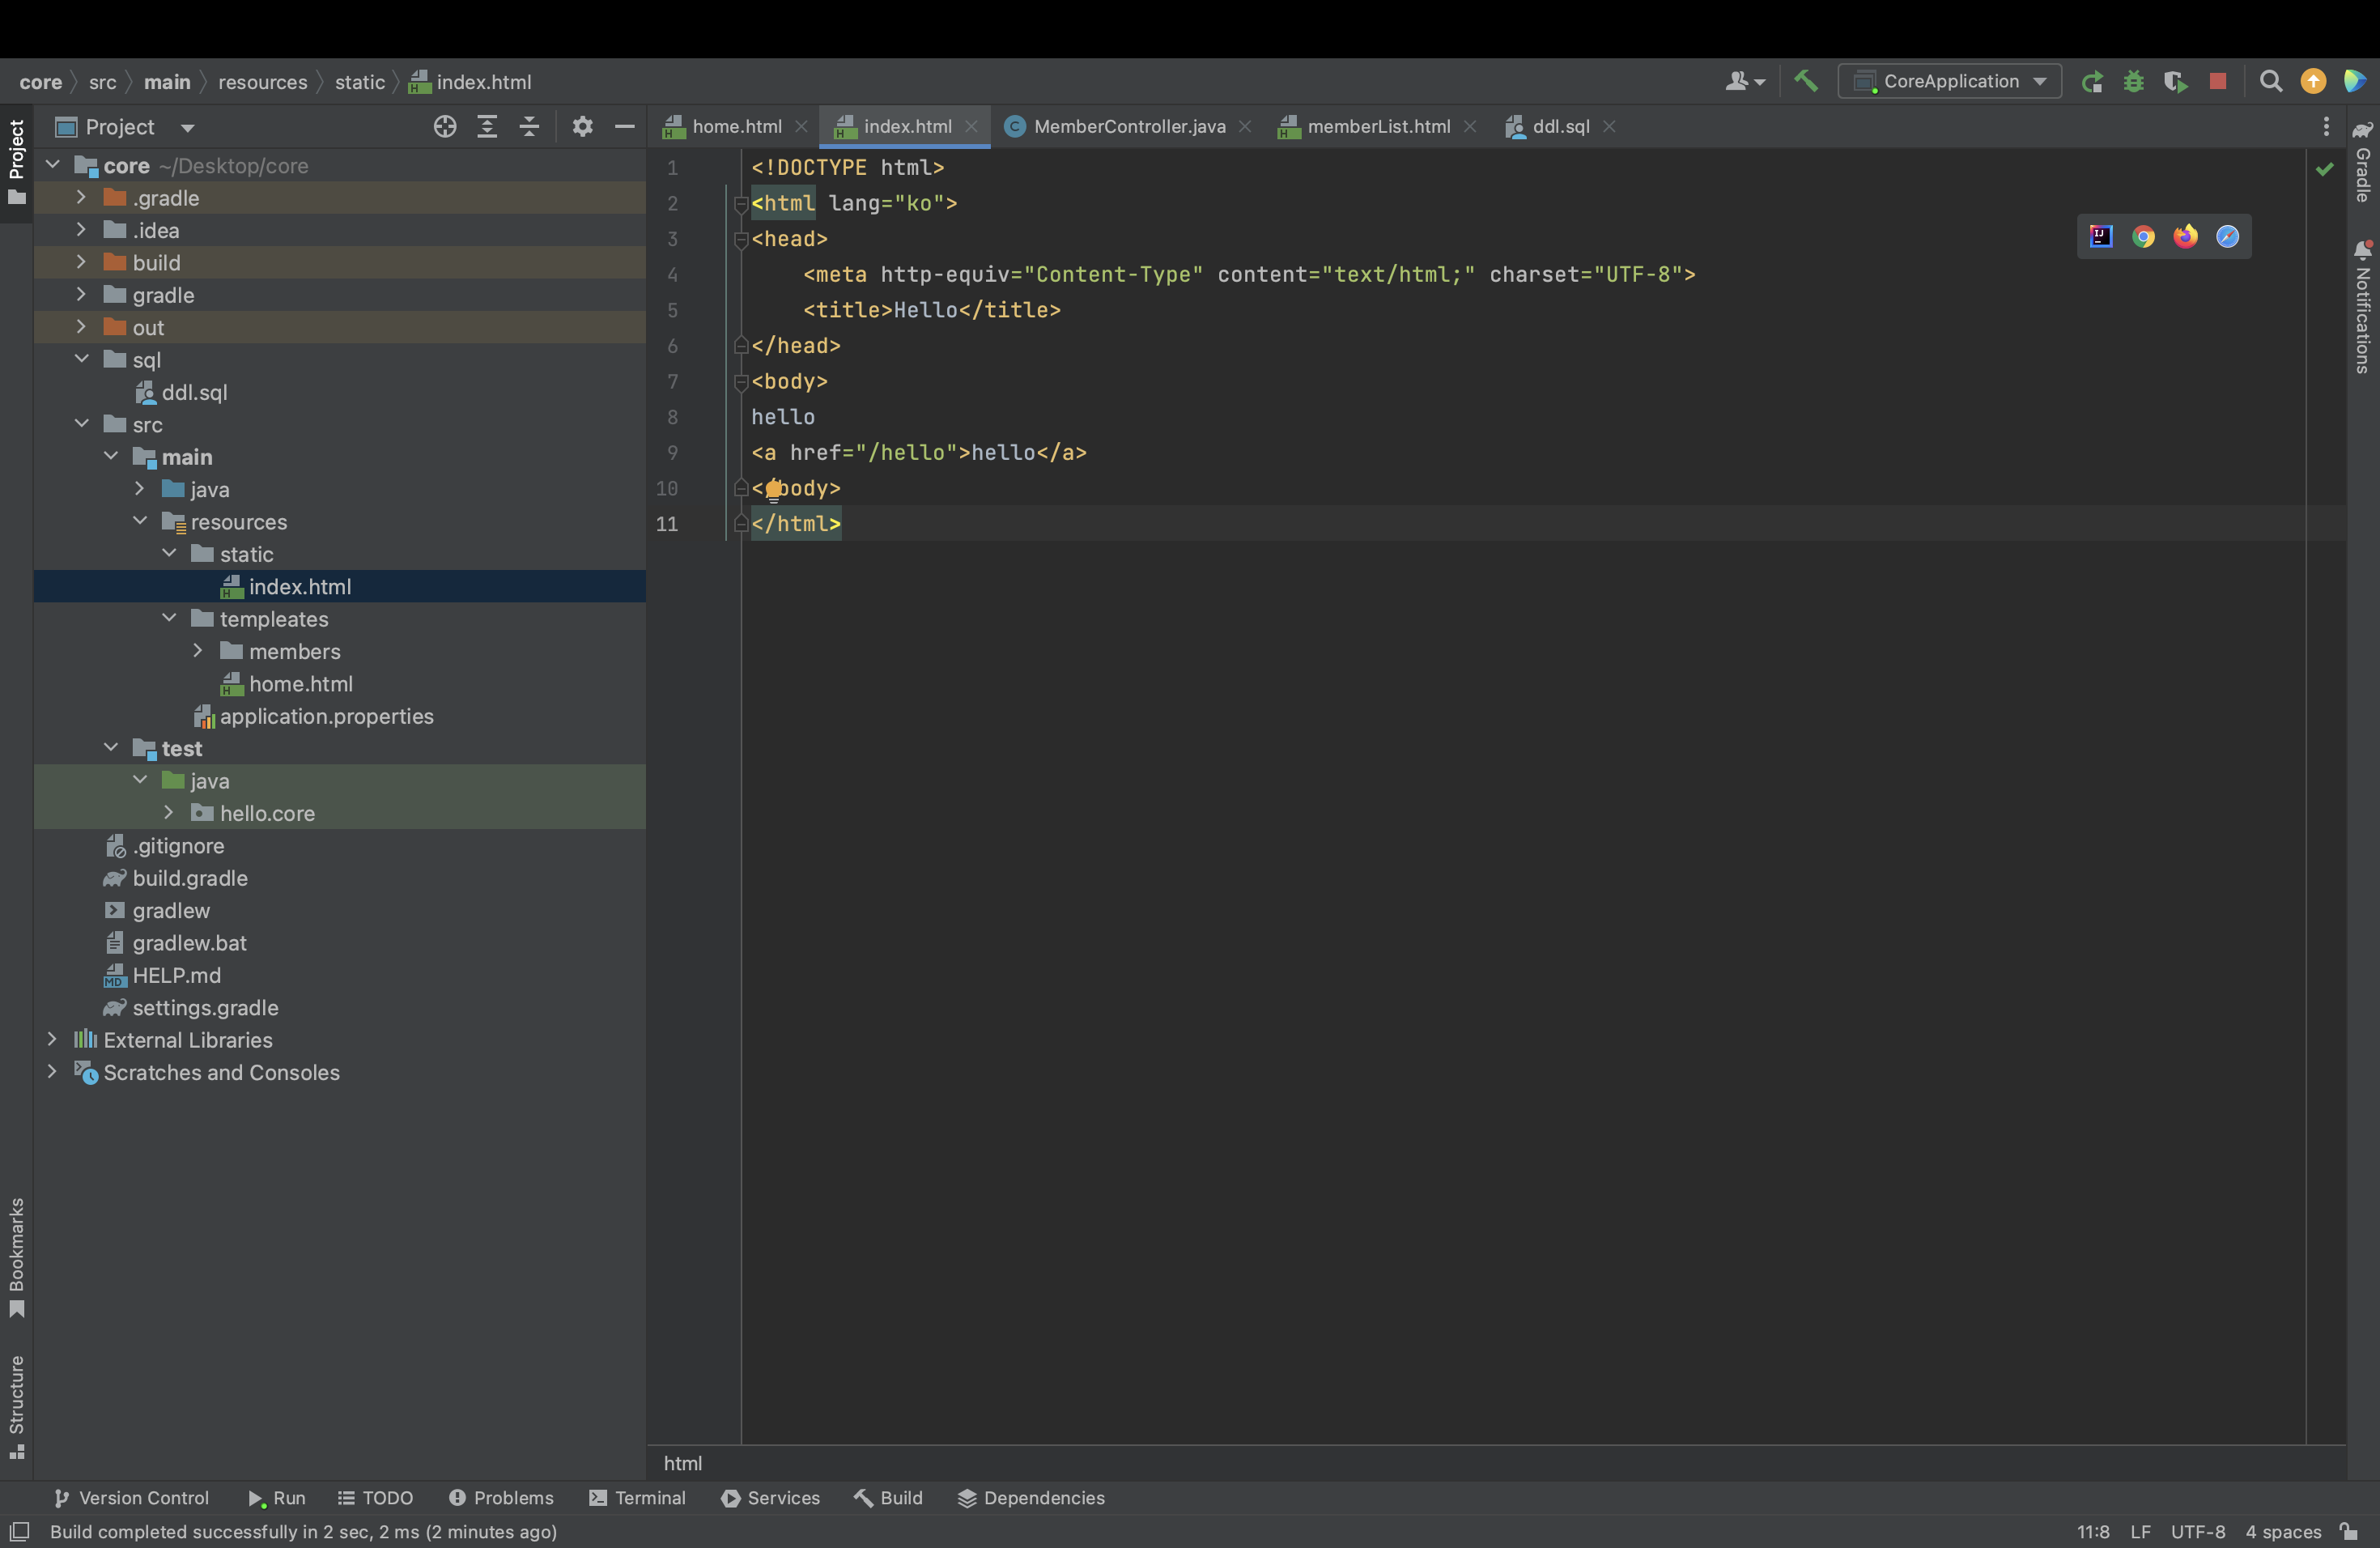Hide the Project tool window
This screenshot has height=1548, width=2380.
click(625, 126)
